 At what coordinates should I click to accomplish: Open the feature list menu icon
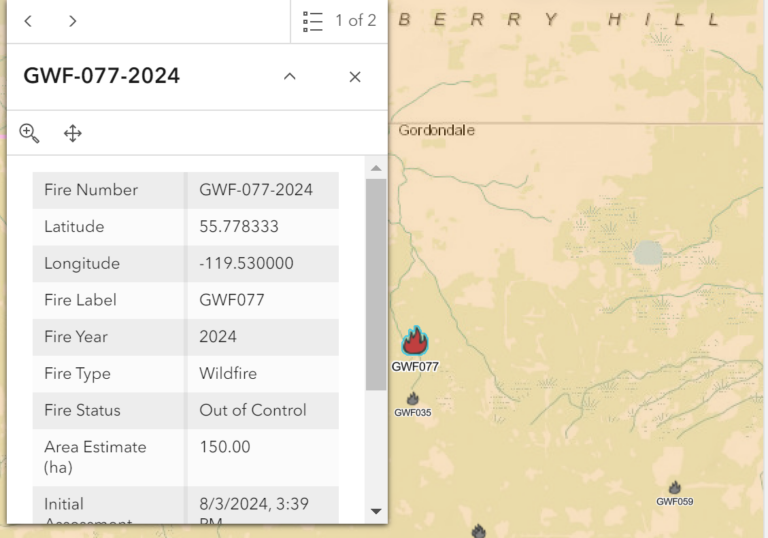pyautogui.click(x=313, y=21)
